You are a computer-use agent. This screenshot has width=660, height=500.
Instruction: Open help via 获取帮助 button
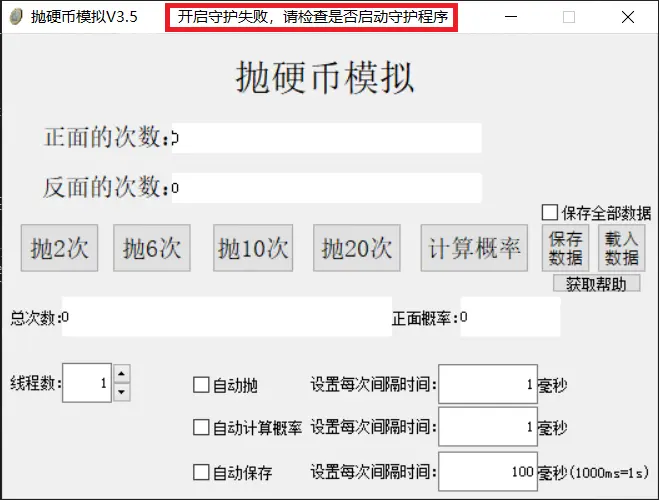(596, 283)
